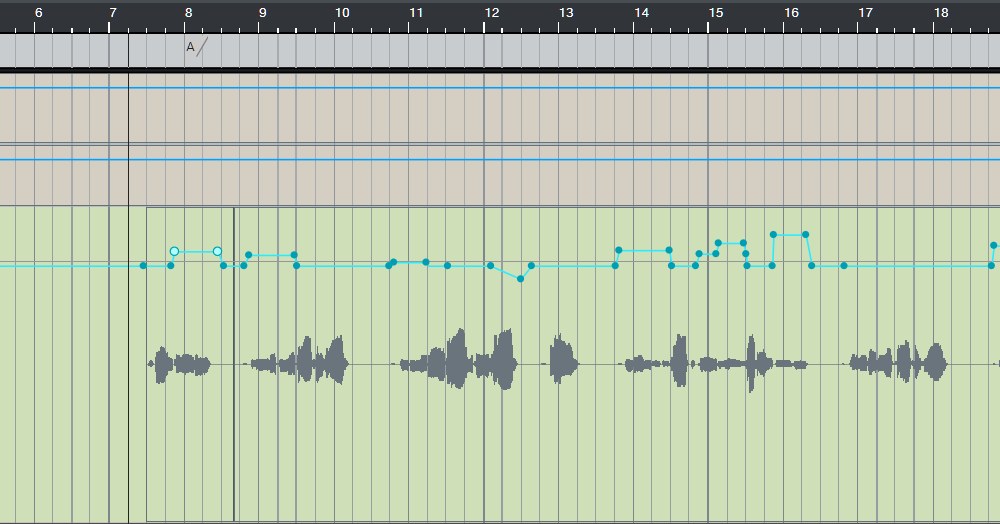The width and height of the screenshot is (1000, 524).
Task: Click bar 15 on the timeline ruler
Action: click(x=716, y=13)
